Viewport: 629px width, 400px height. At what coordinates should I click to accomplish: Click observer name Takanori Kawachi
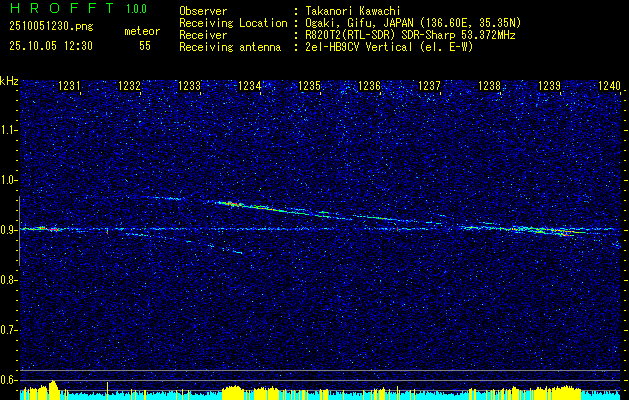point(353,11)
